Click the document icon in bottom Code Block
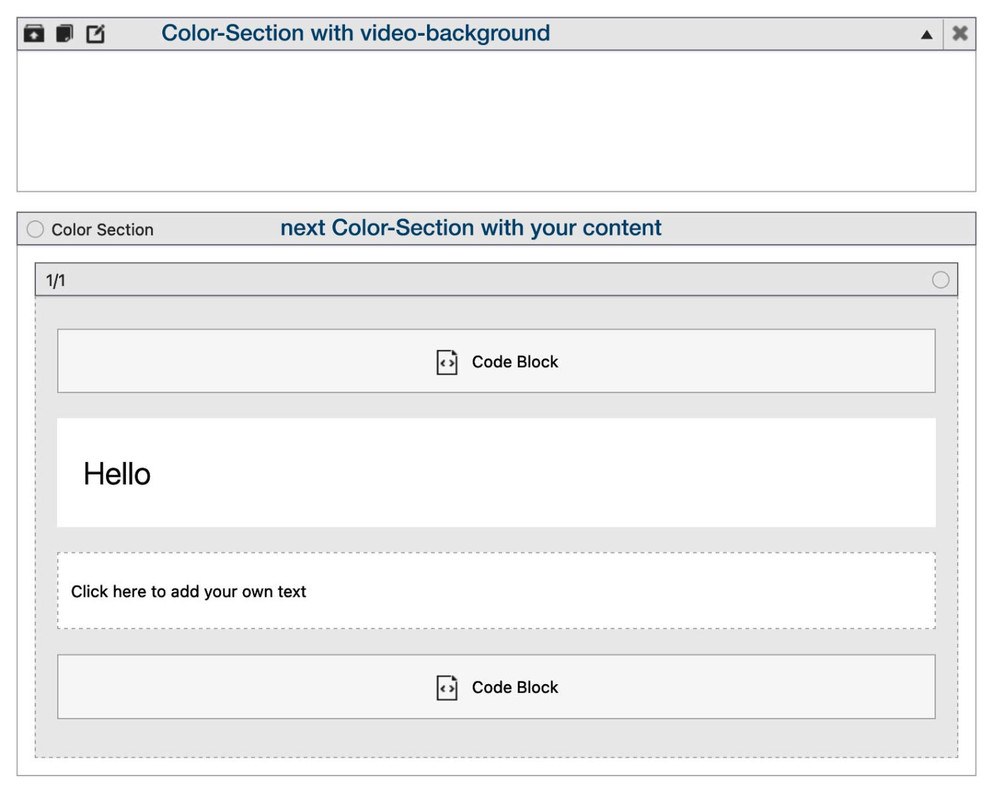993x800 pixels. pos(446,688)
